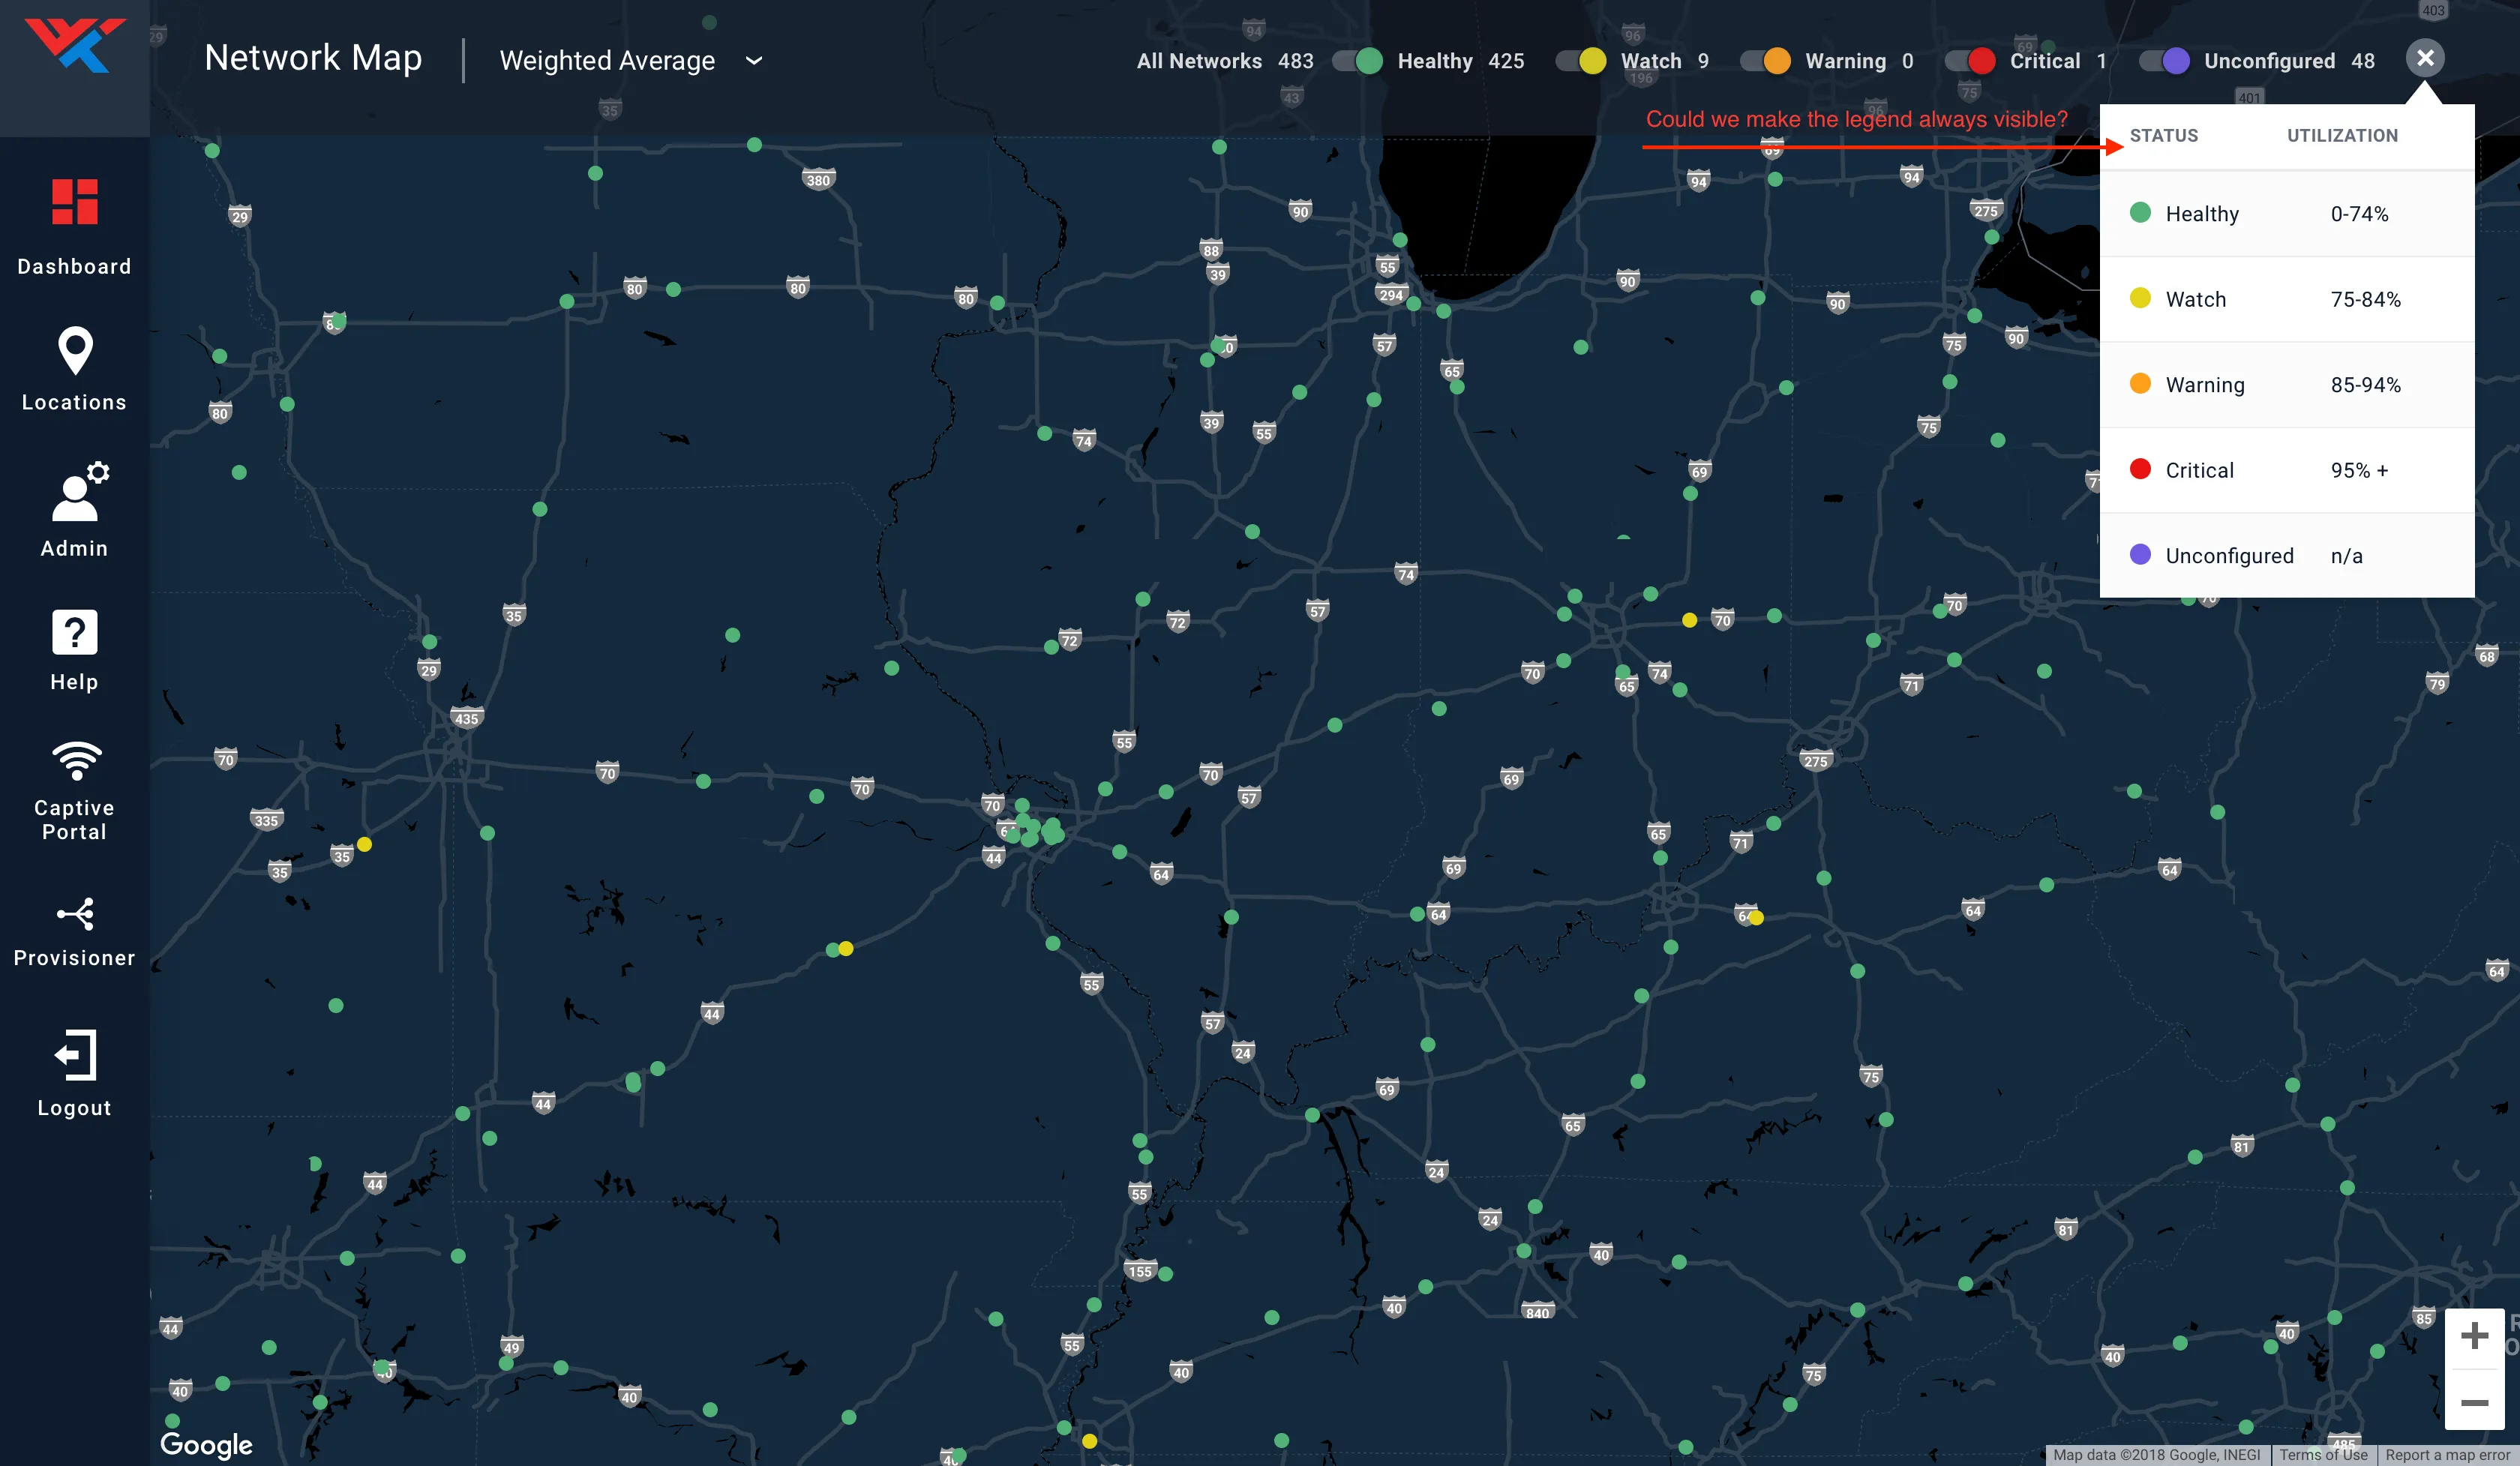
Task: Click the Critical 95% + legend row
Action: [2287, 470]
